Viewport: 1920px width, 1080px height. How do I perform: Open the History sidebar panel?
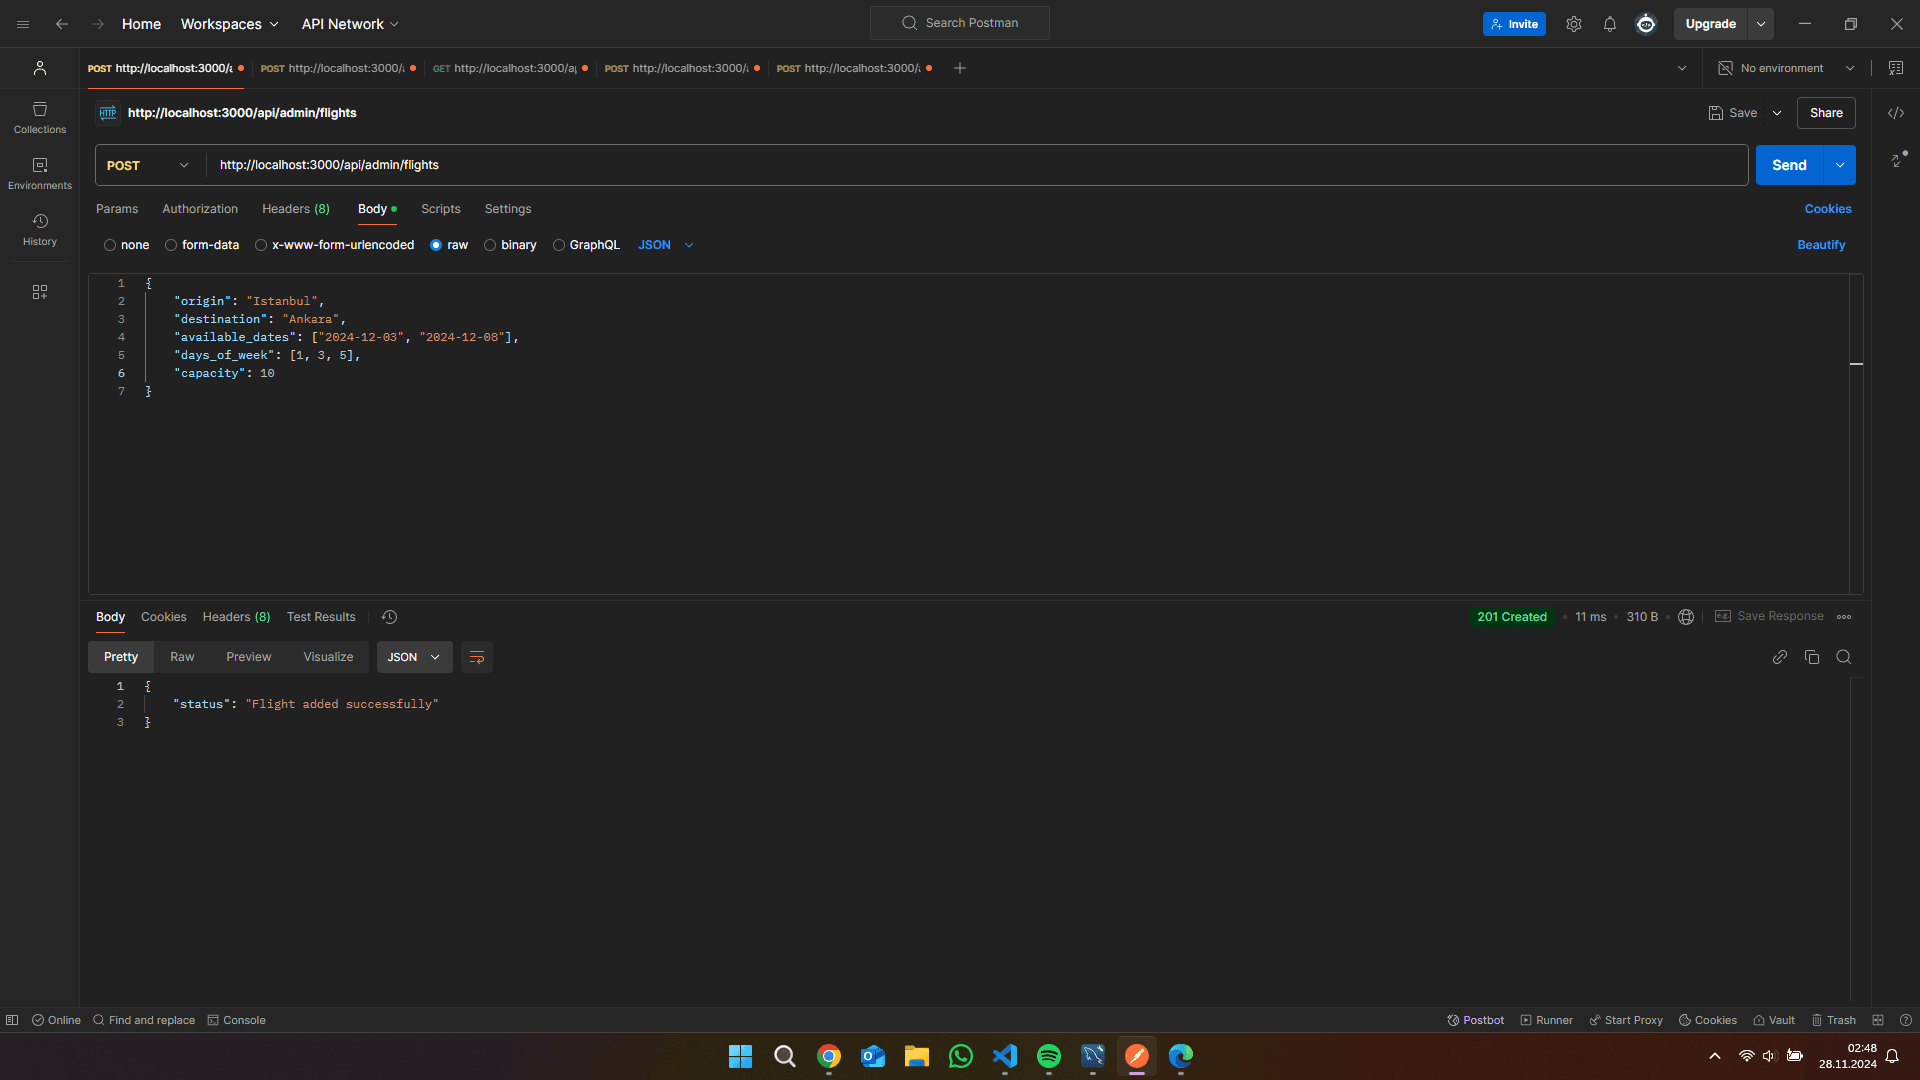(40, 229)
